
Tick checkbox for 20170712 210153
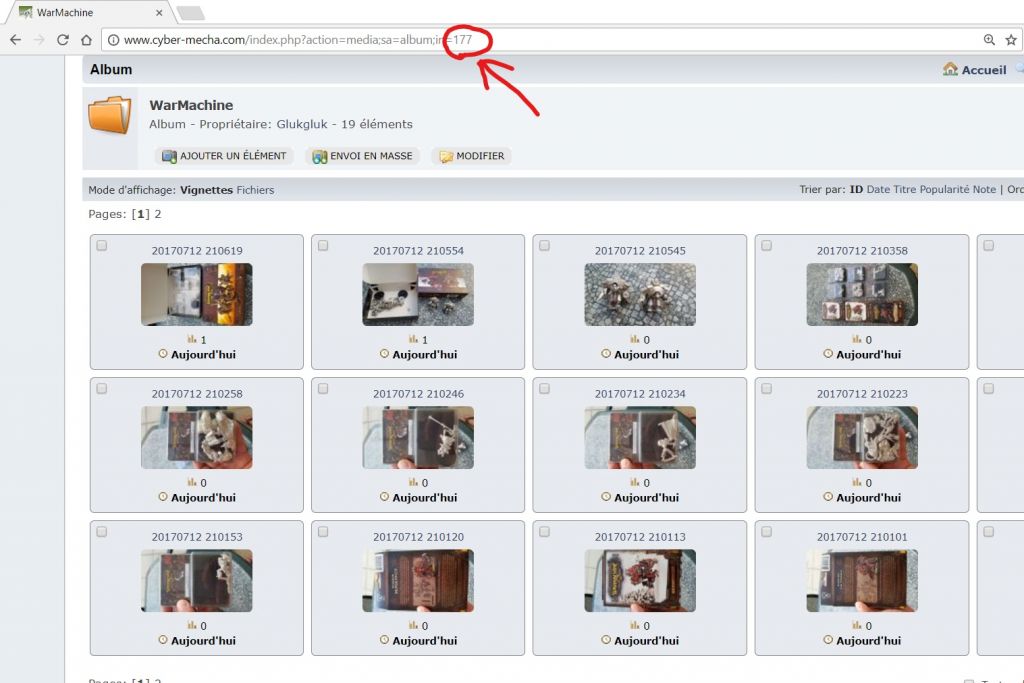(x=102, y=532)
